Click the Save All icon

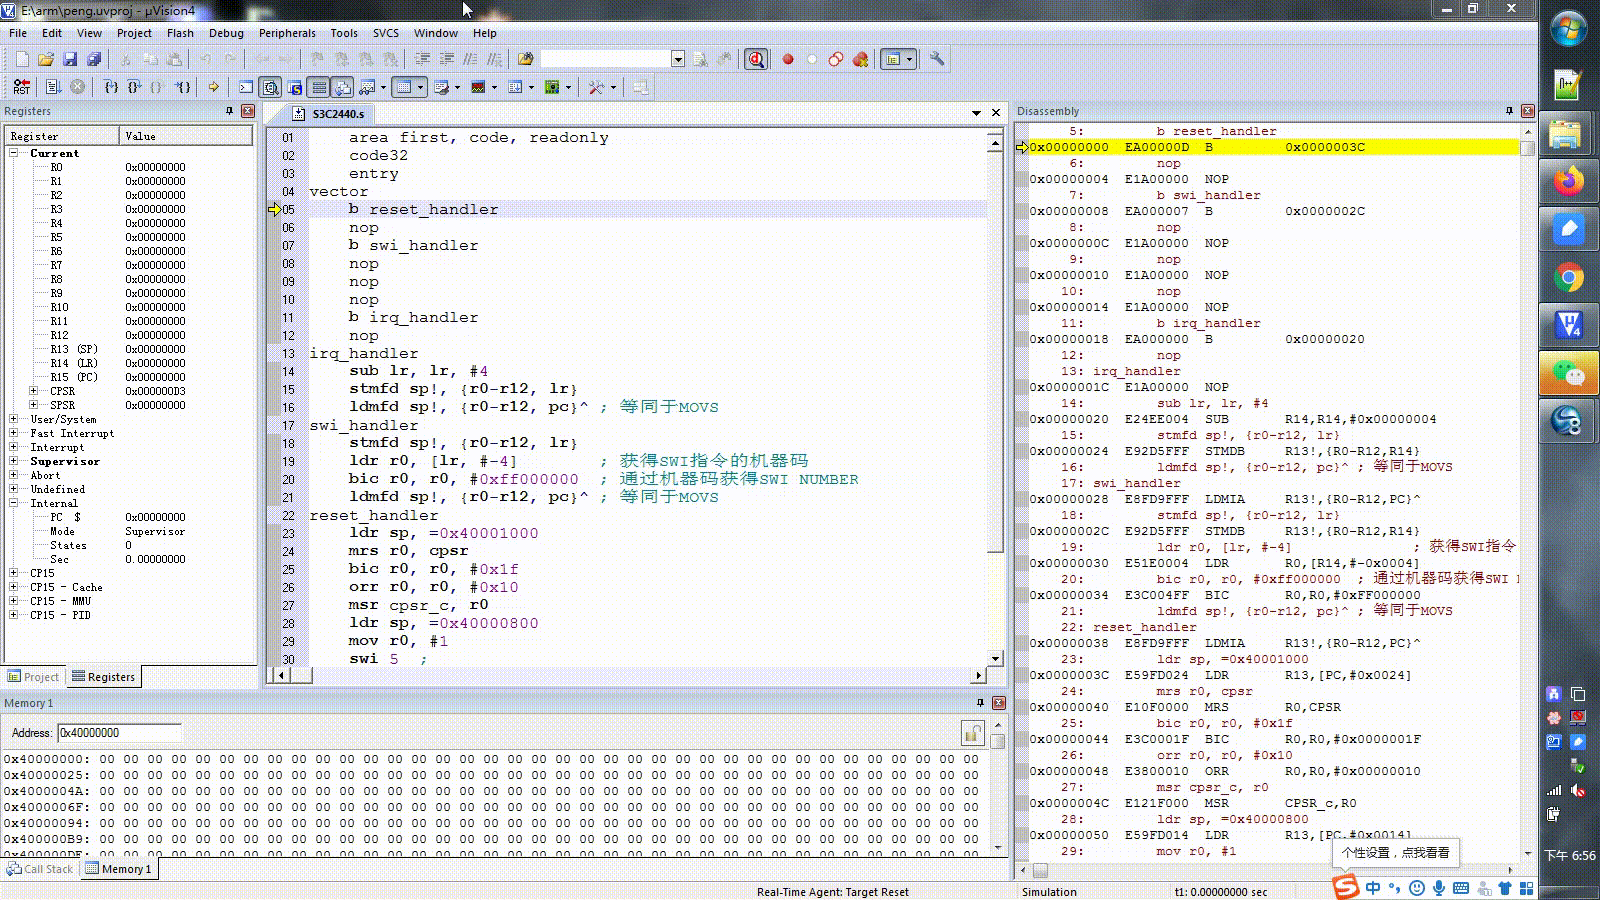94,59
